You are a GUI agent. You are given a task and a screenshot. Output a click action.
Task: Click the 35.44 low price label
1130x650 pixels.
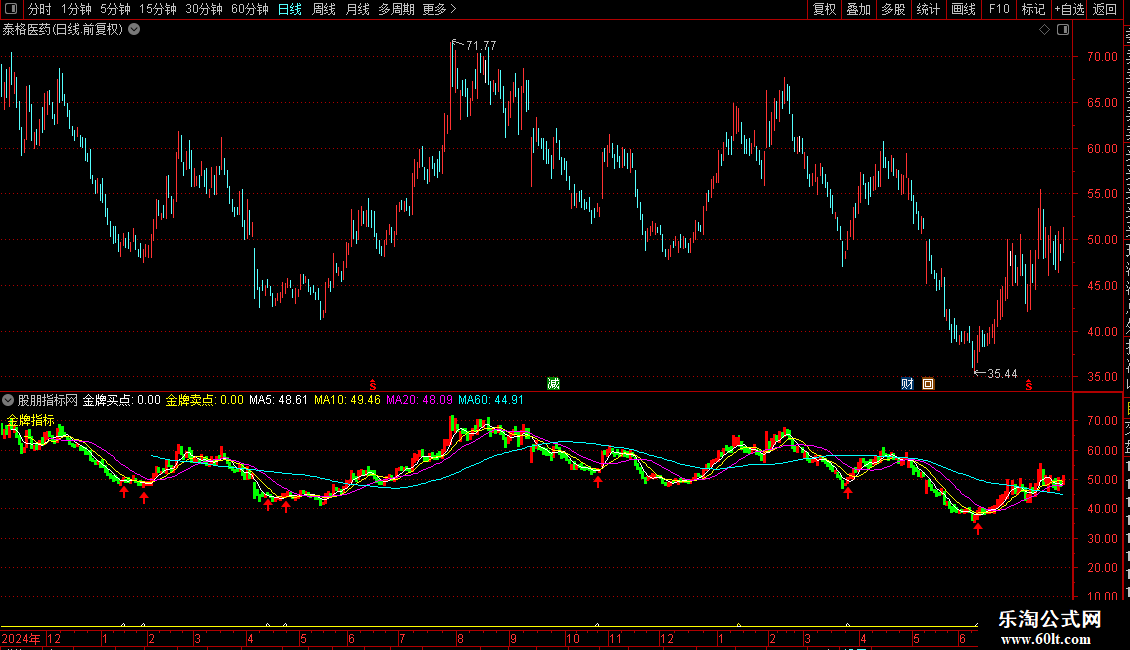point(1002,373)
